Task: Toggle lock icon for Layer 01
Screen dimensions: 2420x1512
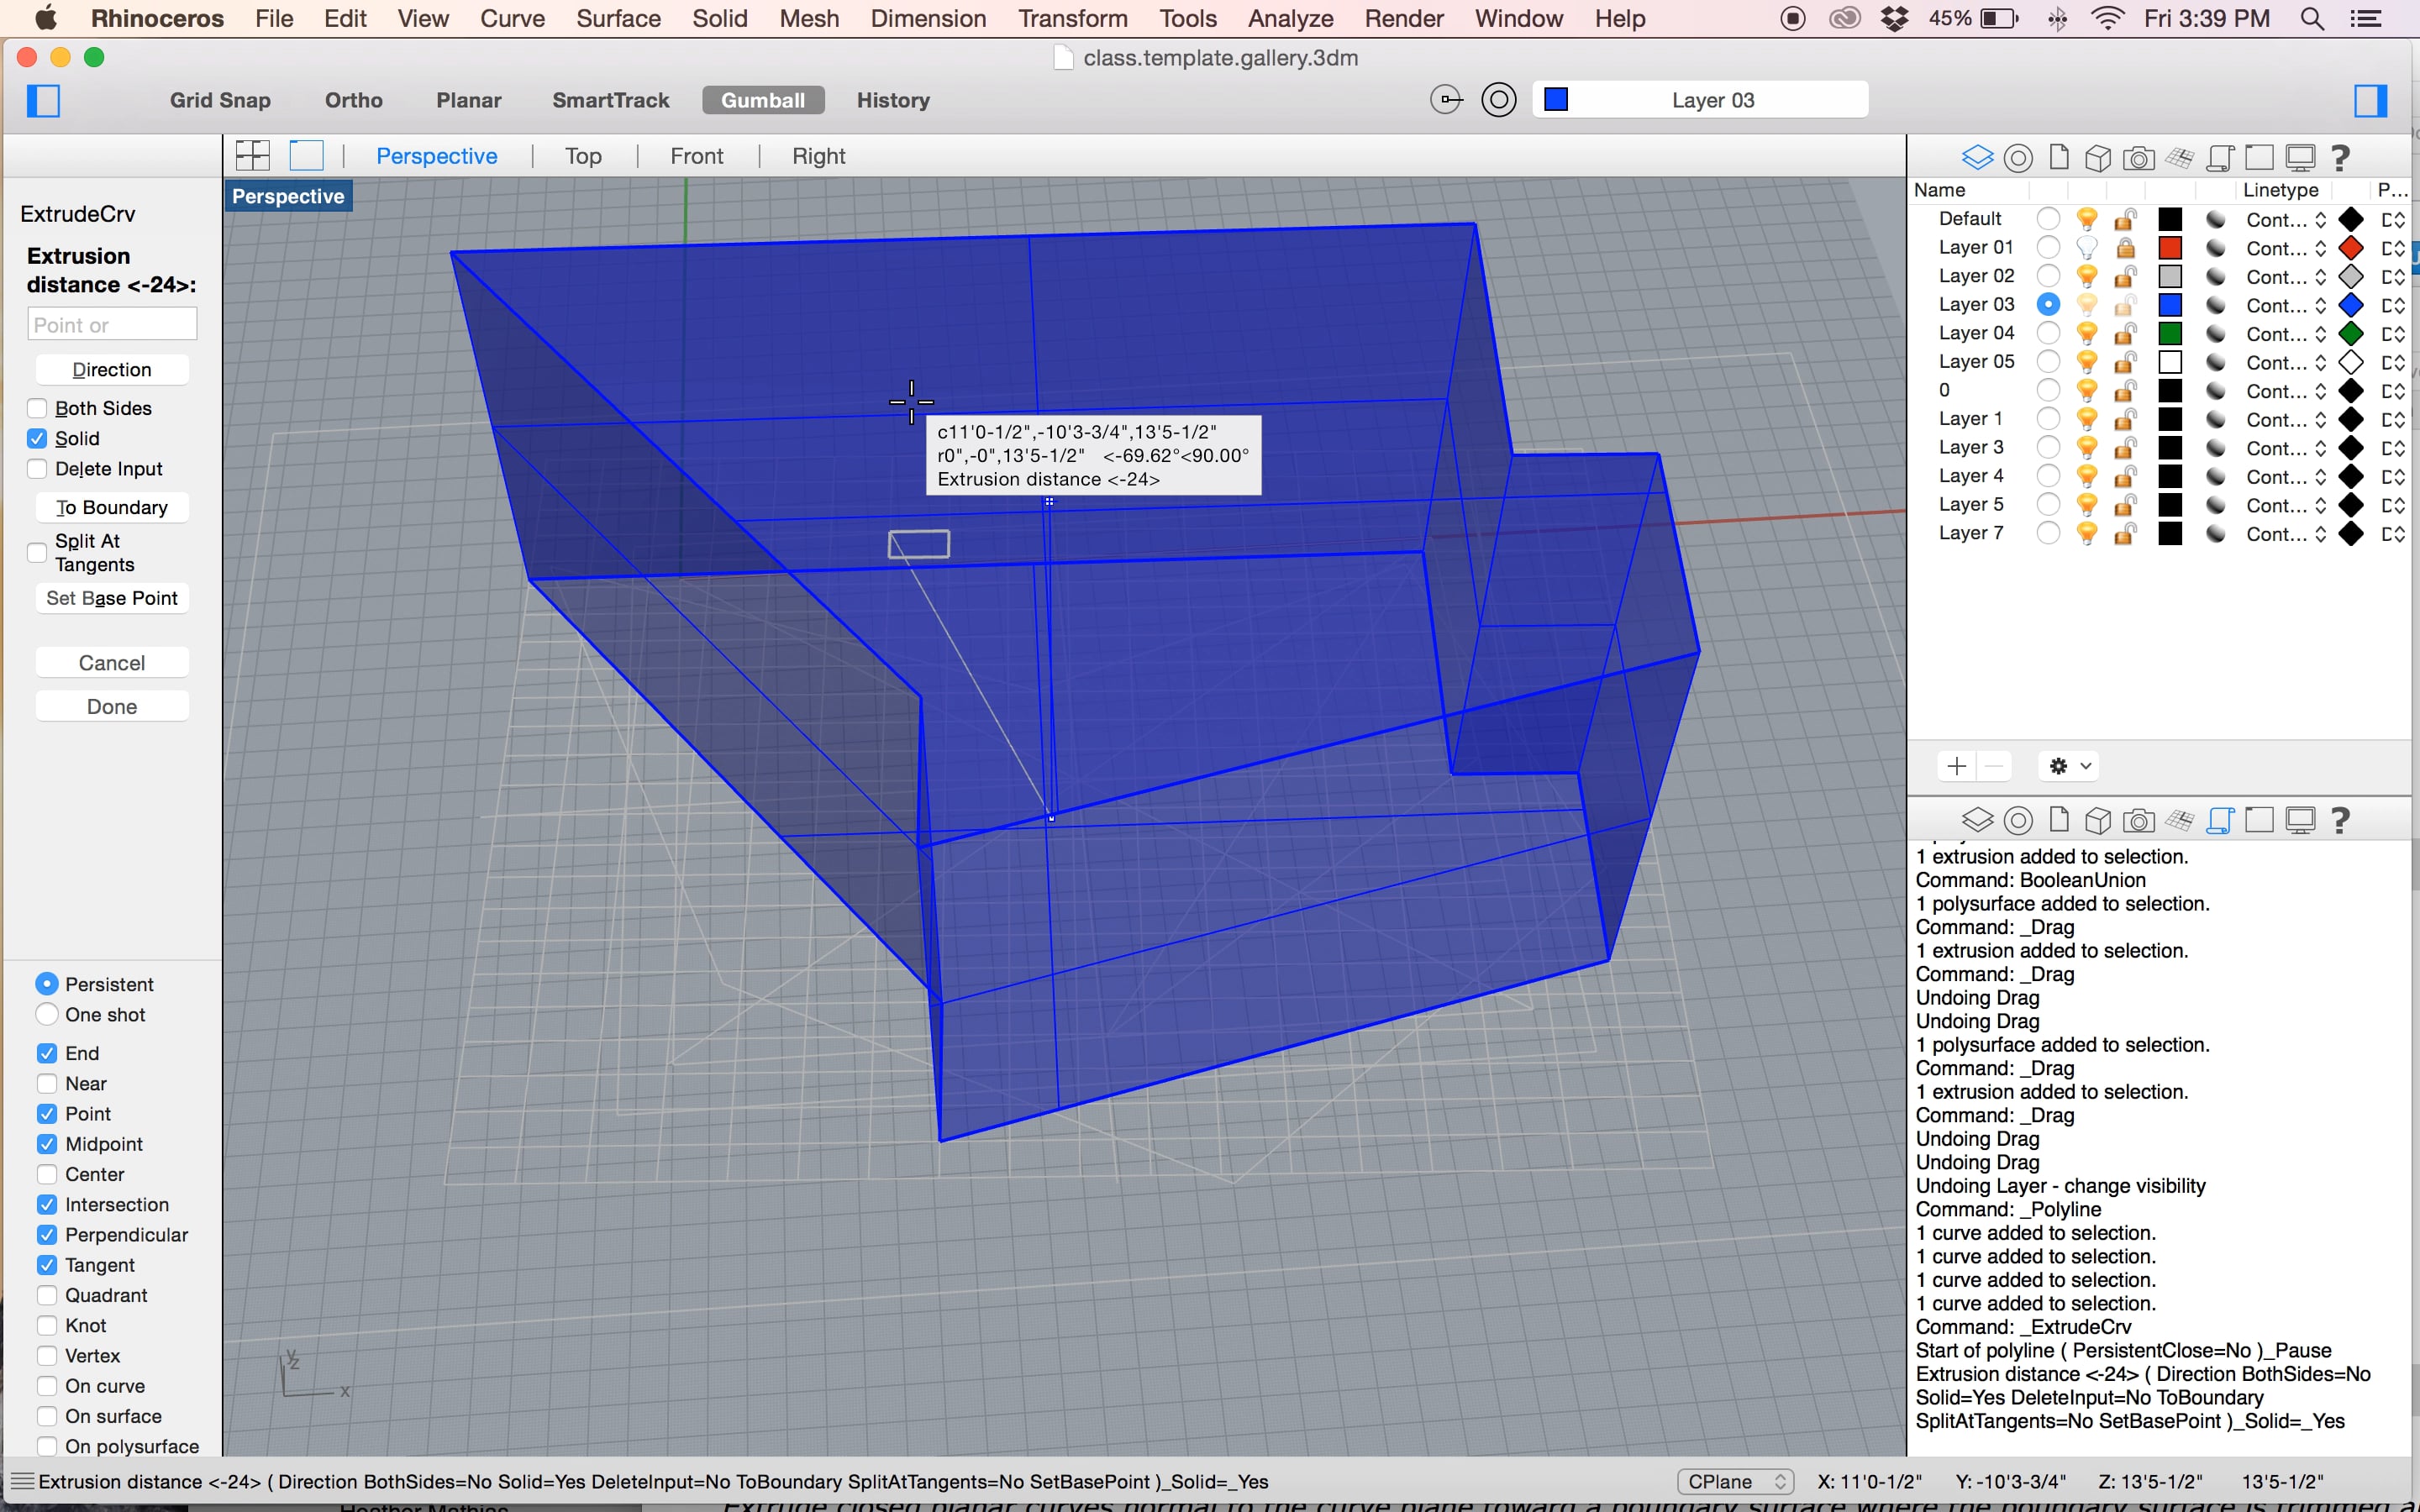Action: [x=2126, y=247]
